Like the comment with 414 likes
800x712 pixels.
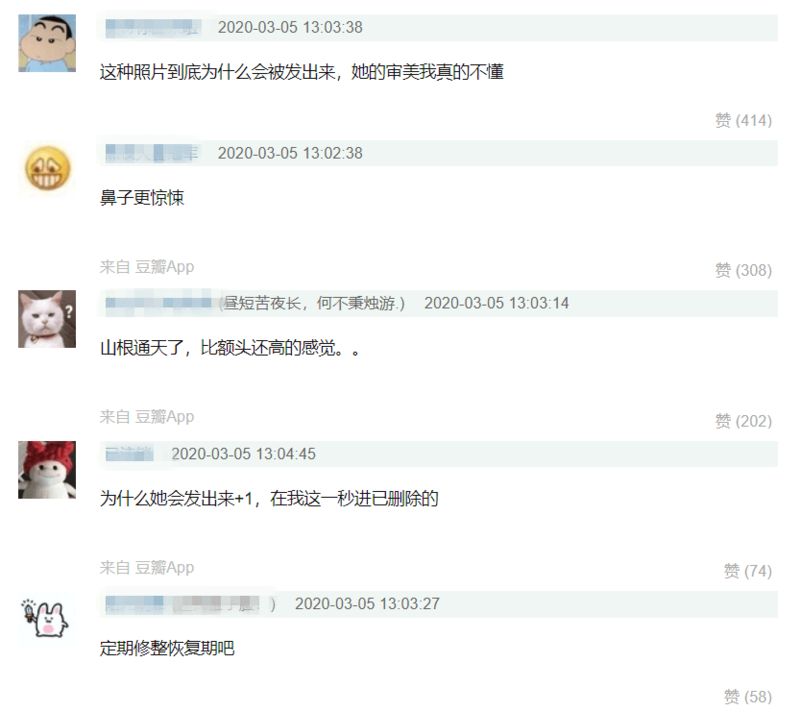(743, 120)
